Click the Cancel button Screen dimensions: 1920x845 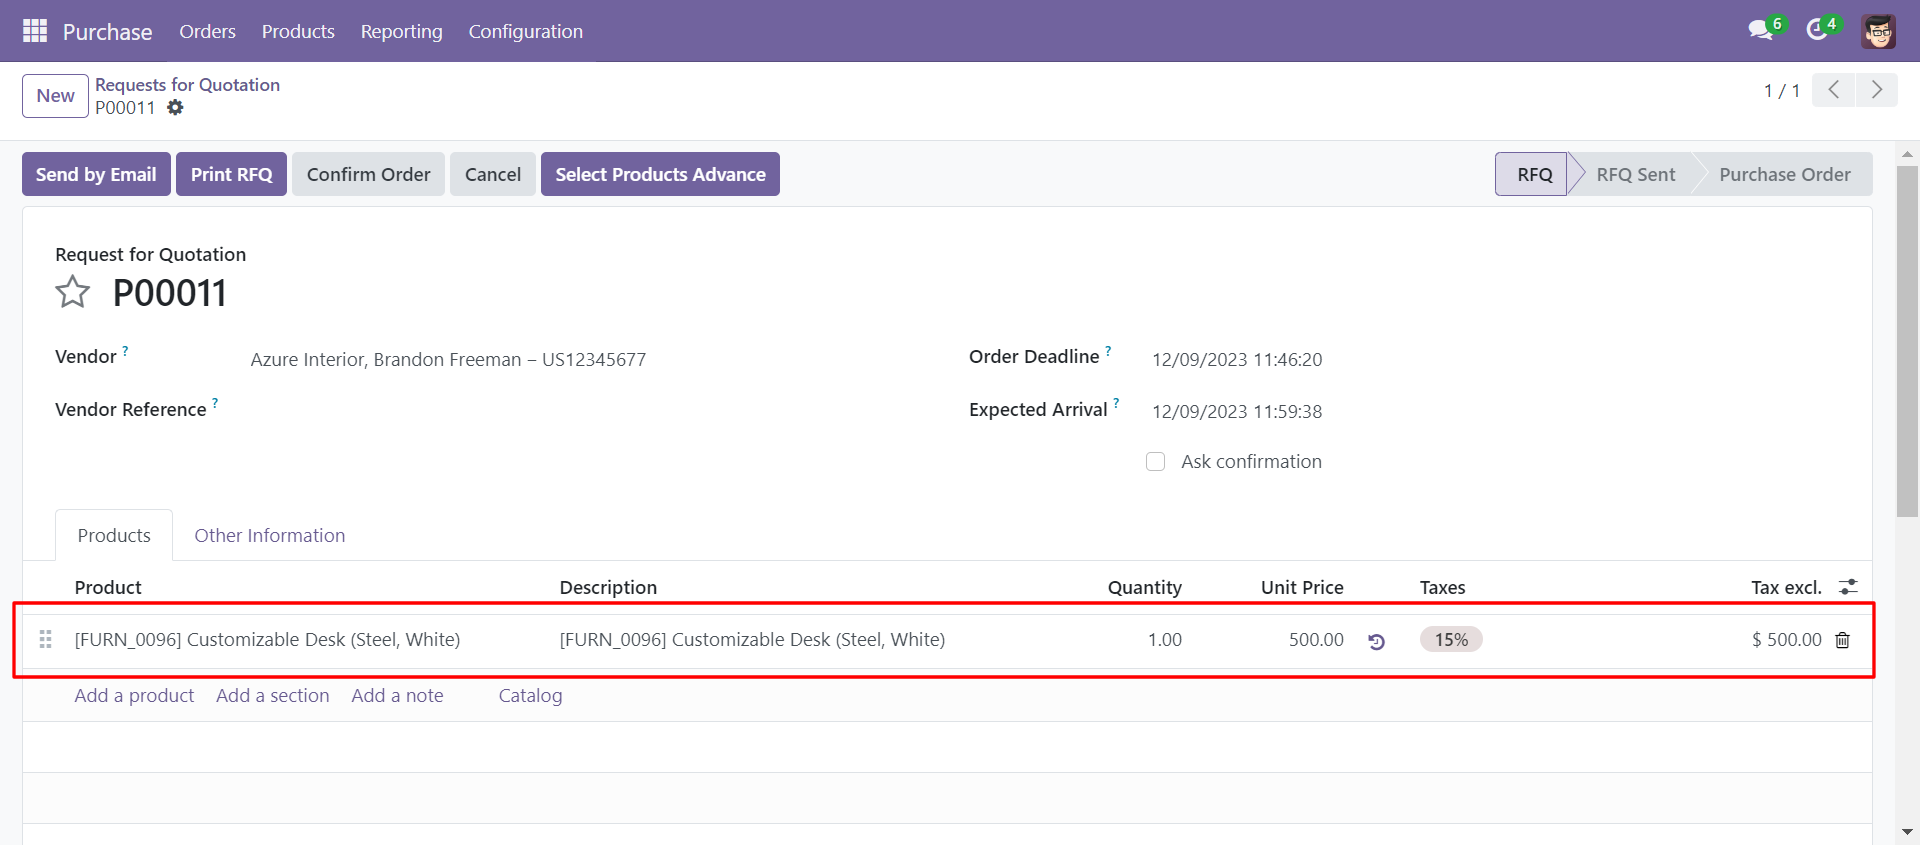[x=492, y=174]
